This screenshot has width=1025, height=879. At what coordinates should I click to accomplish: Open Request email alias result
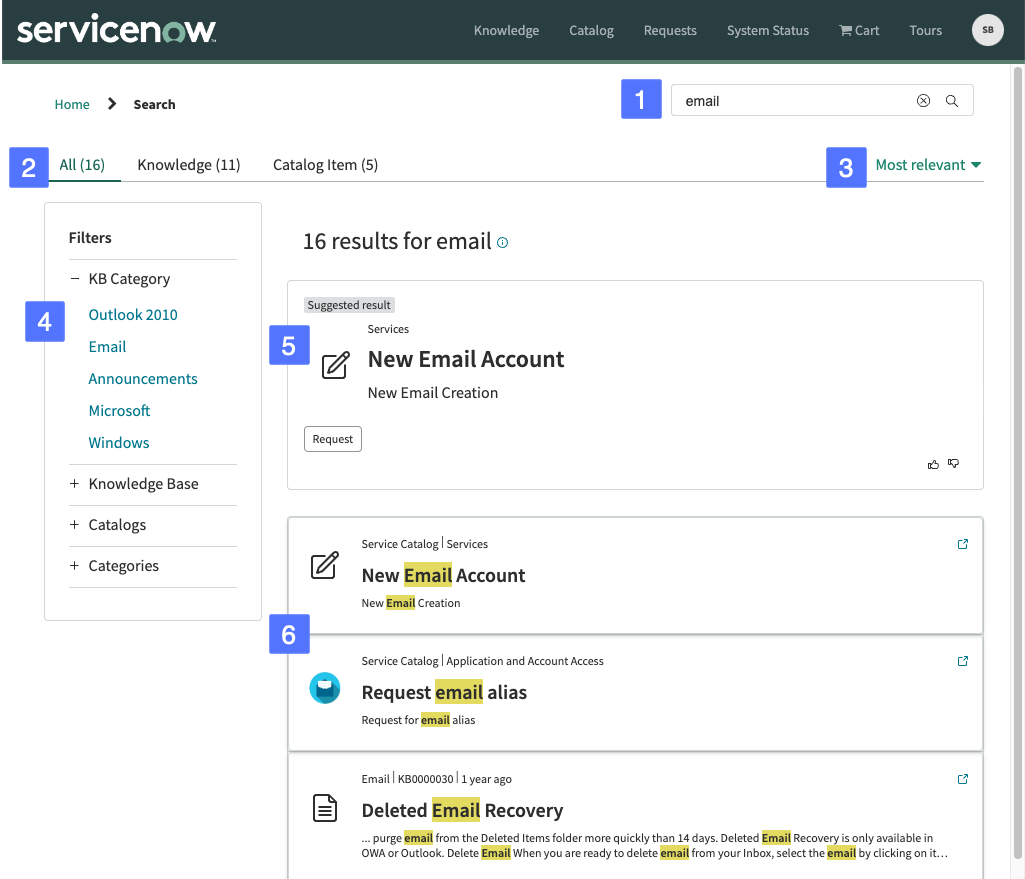[x=444, y=692]
